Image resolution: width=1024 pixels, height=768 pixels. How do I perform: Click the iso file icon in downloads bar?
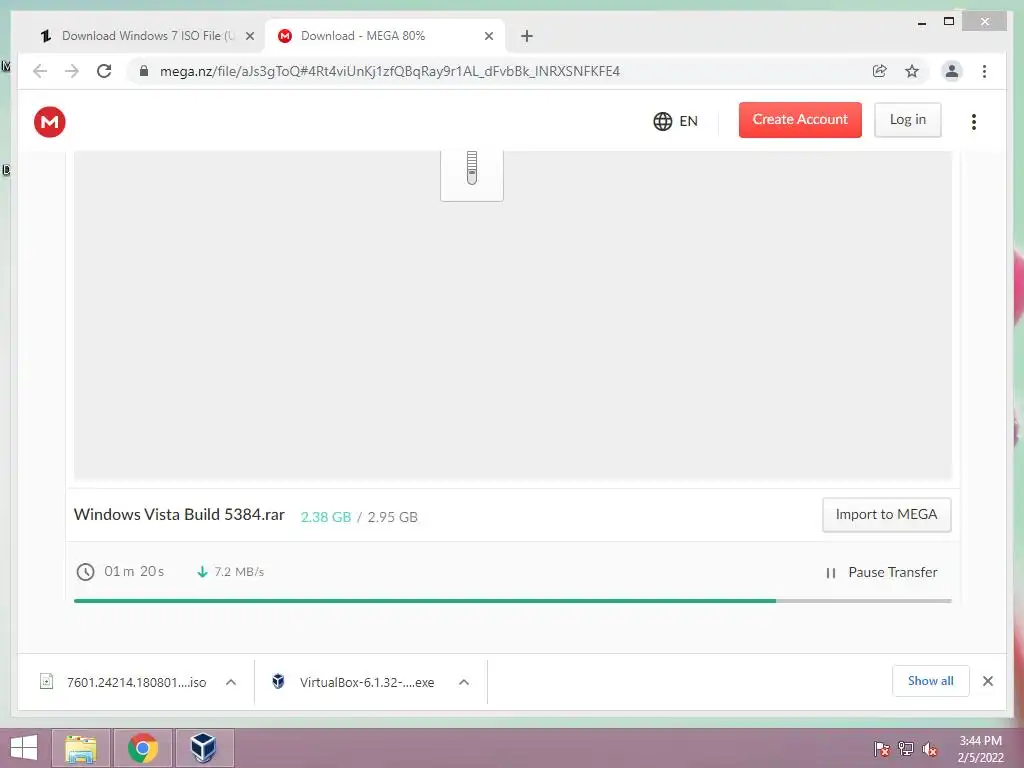tap(46, 681)
